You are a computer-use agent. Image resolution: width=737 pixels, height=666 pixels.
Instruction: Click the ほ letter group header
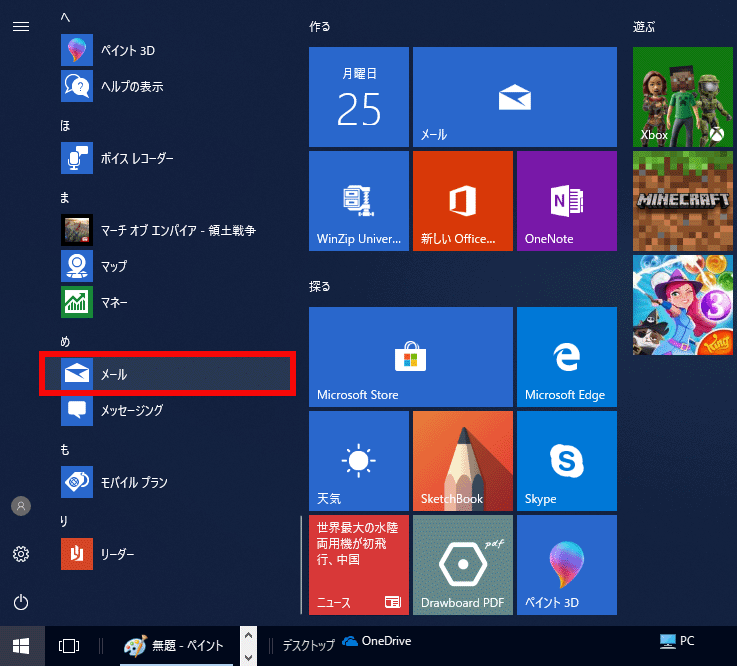pos(65,125)
